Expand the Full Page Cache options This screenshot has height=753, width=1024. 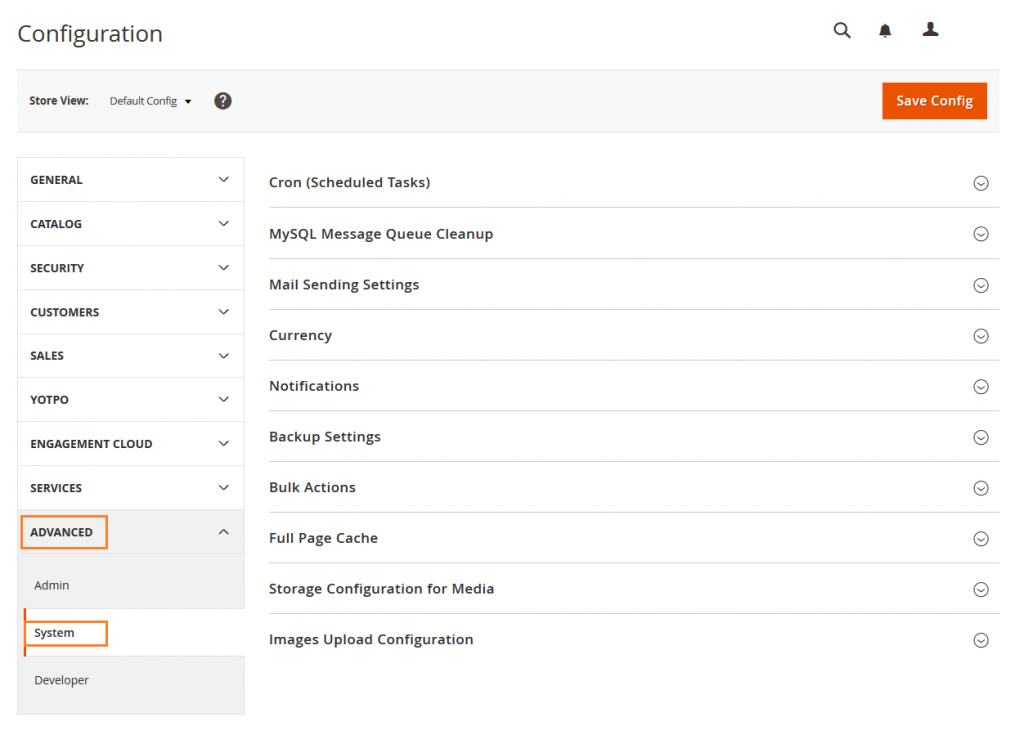tap(981, 538)
